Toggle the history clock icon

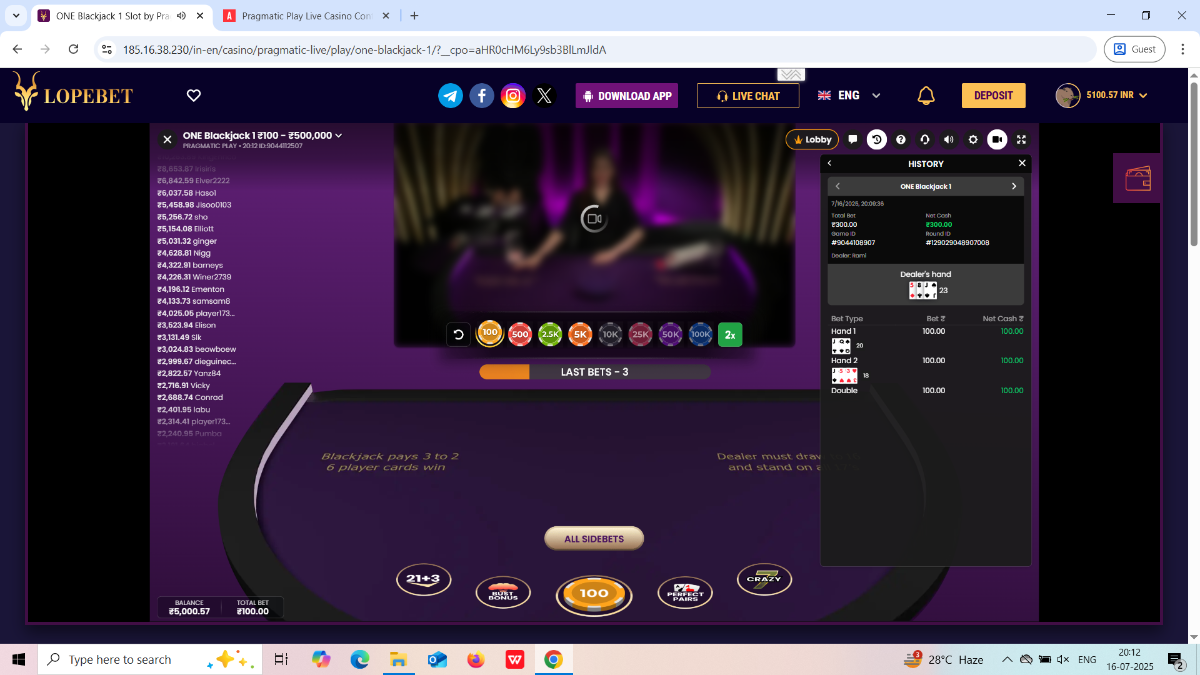pyautogui.click(x=877, y=140)
